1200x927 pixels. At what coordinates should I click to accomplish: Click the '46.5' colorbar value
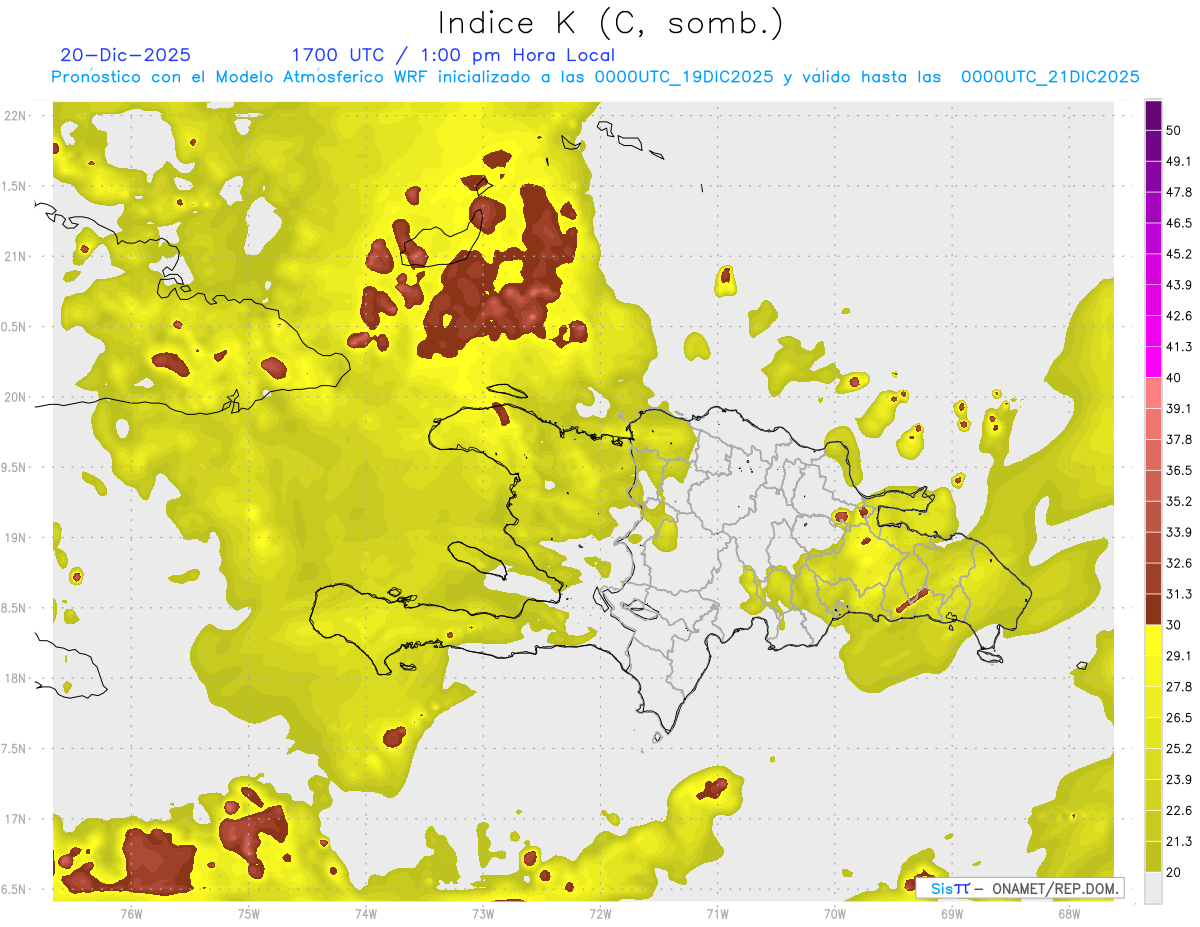(x=1179, y=223)
